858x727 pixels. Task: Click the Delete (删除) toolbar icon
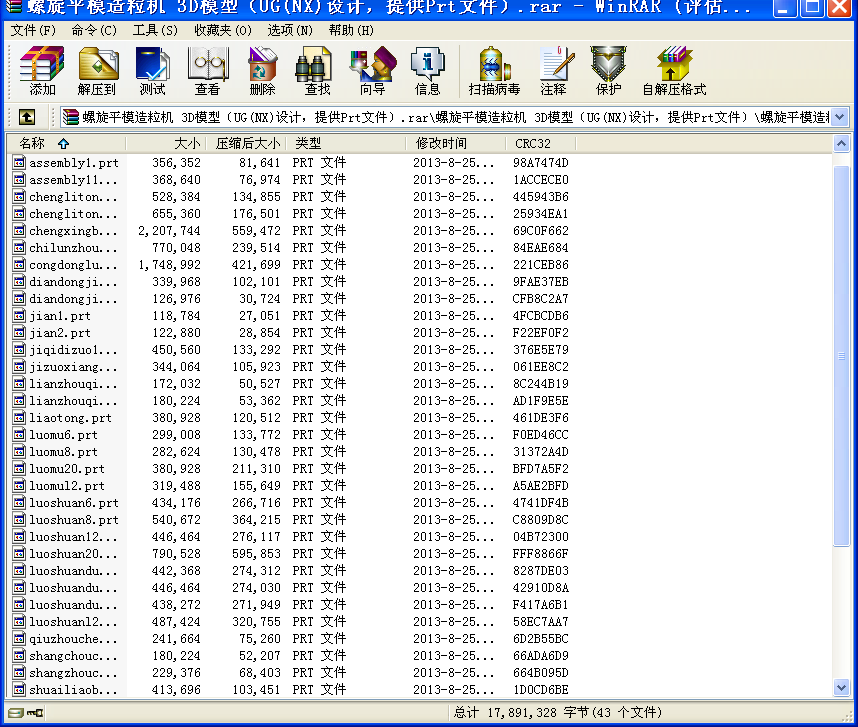262,71
